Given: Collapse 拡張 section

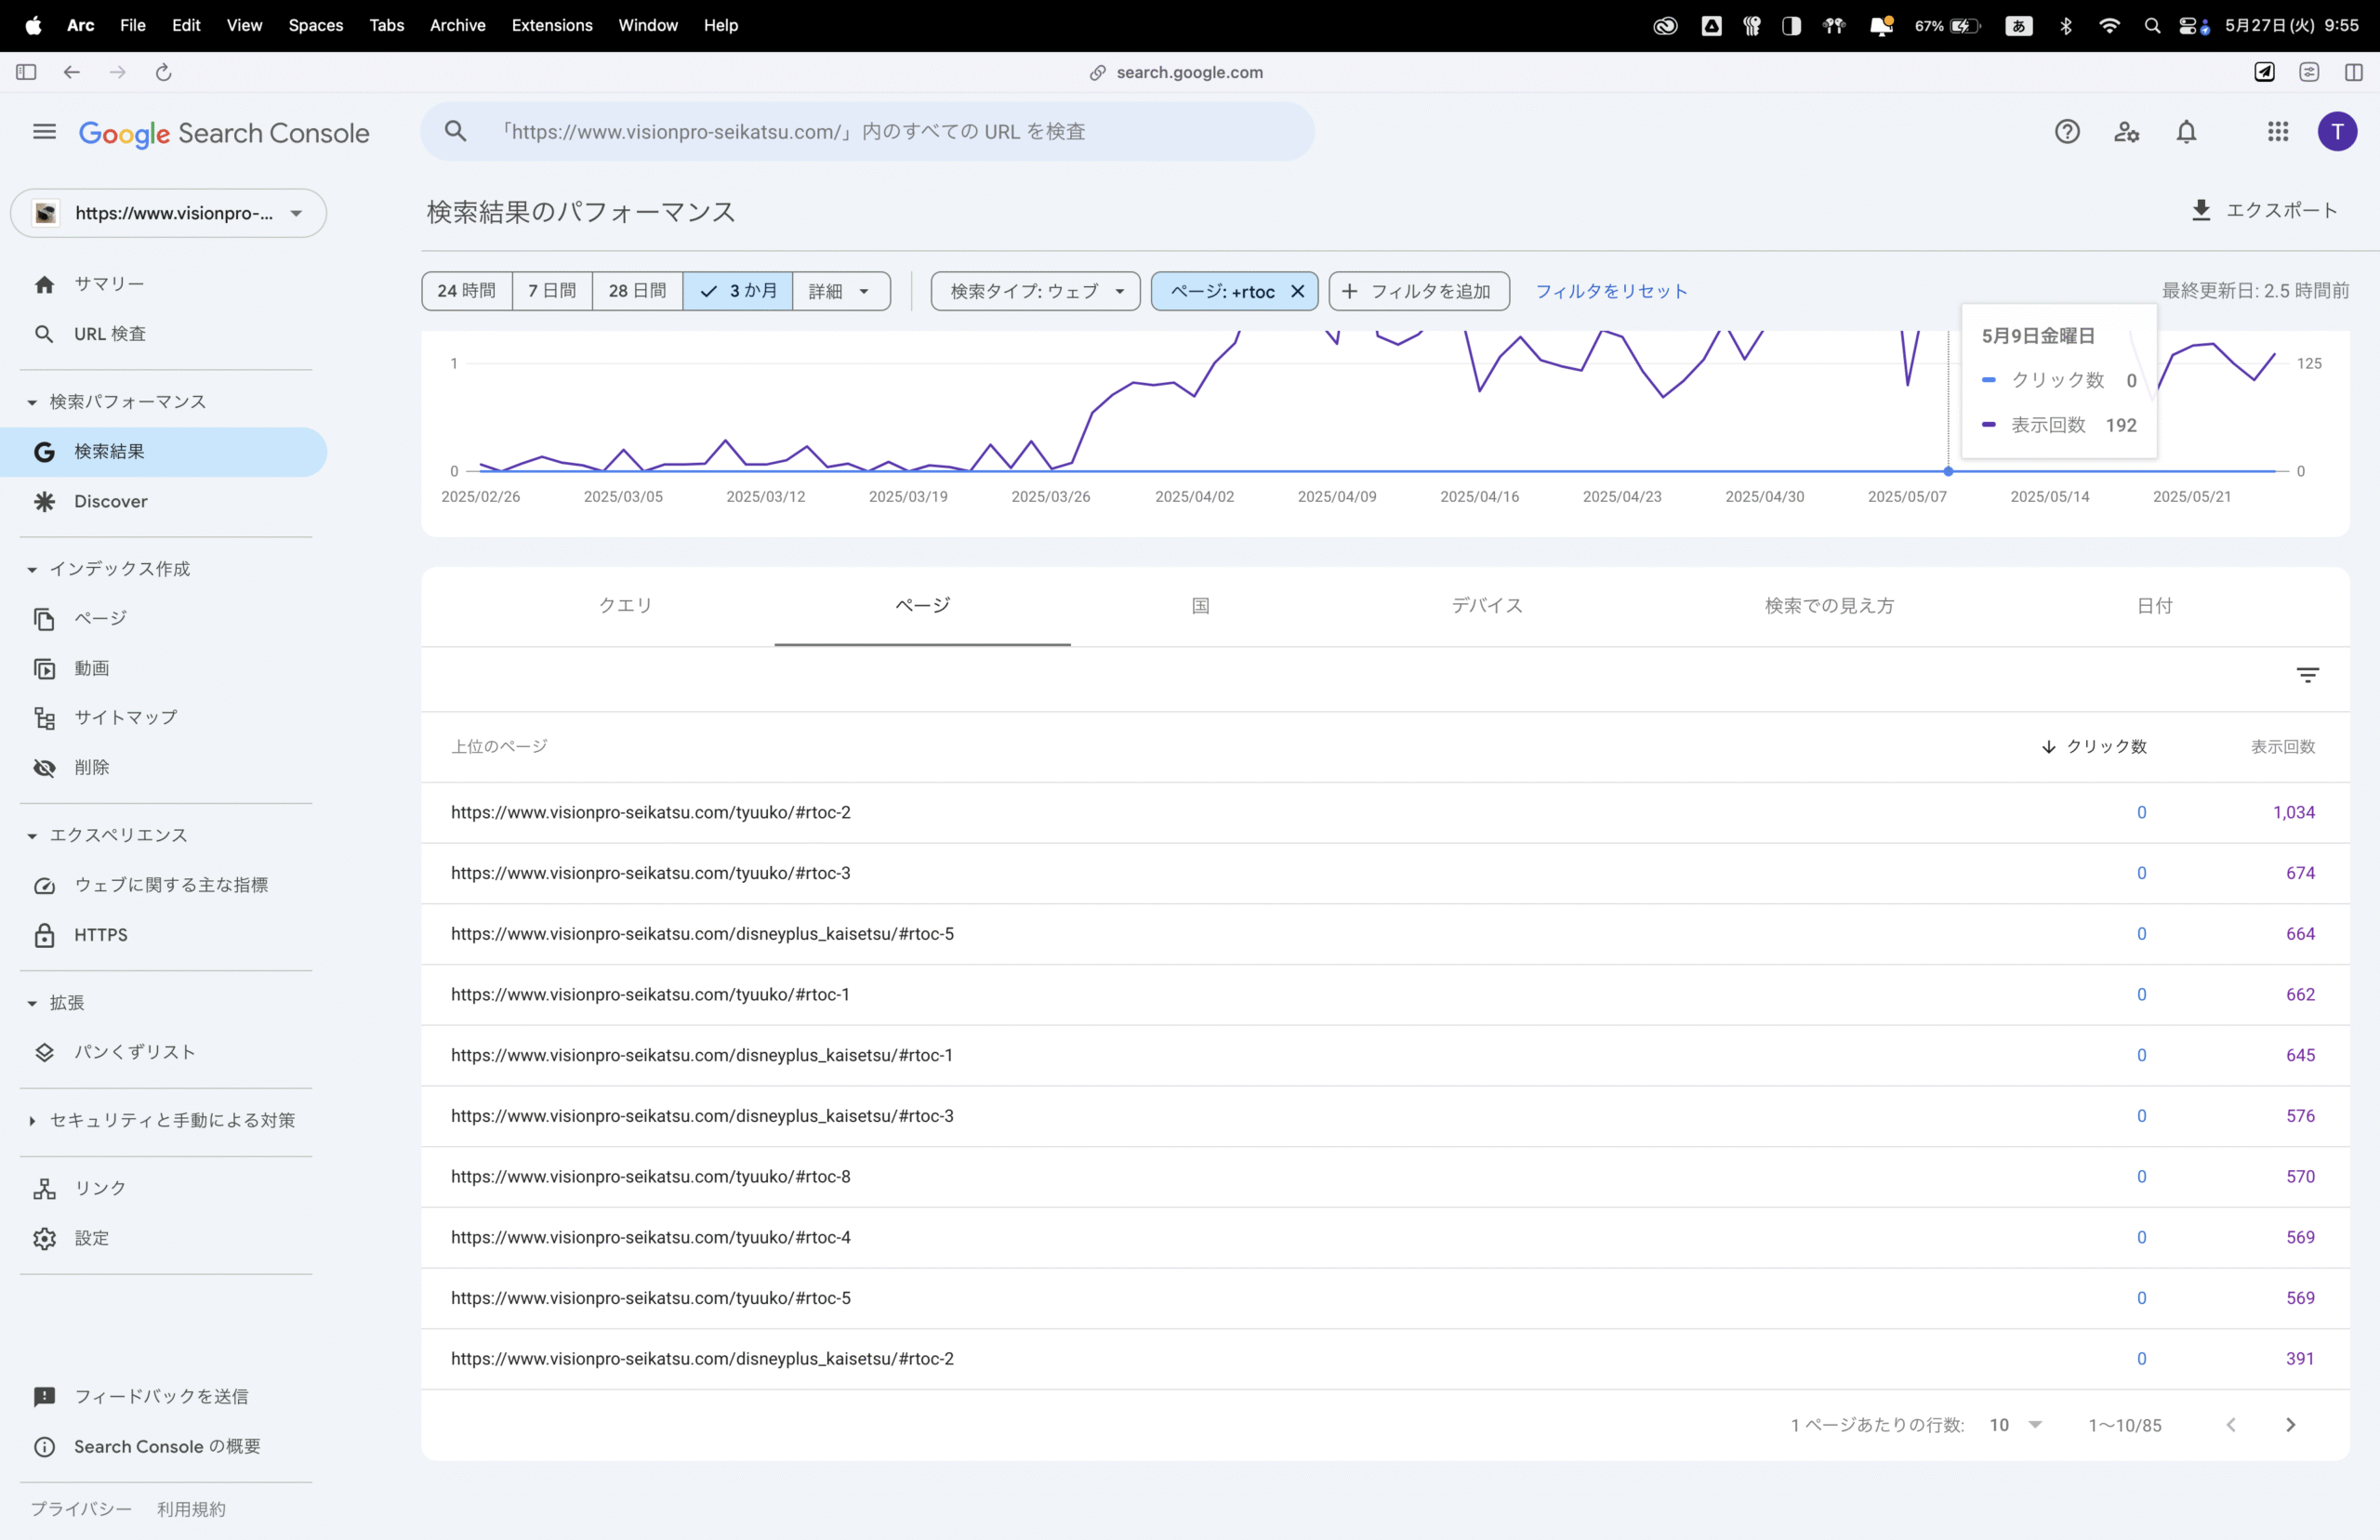Looking at the screenshot, I should (x=32, y=1003).
